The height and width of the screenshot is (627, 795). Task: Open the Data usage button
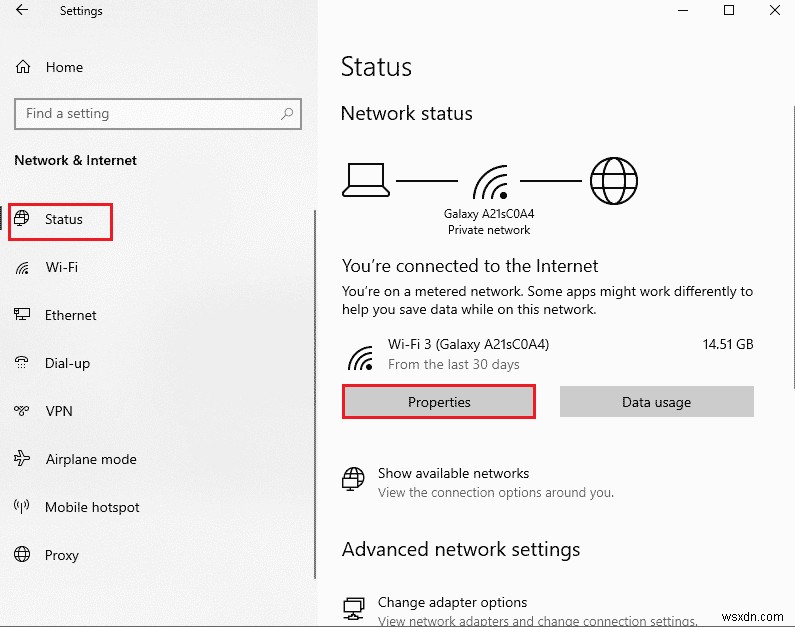[656, 402]
